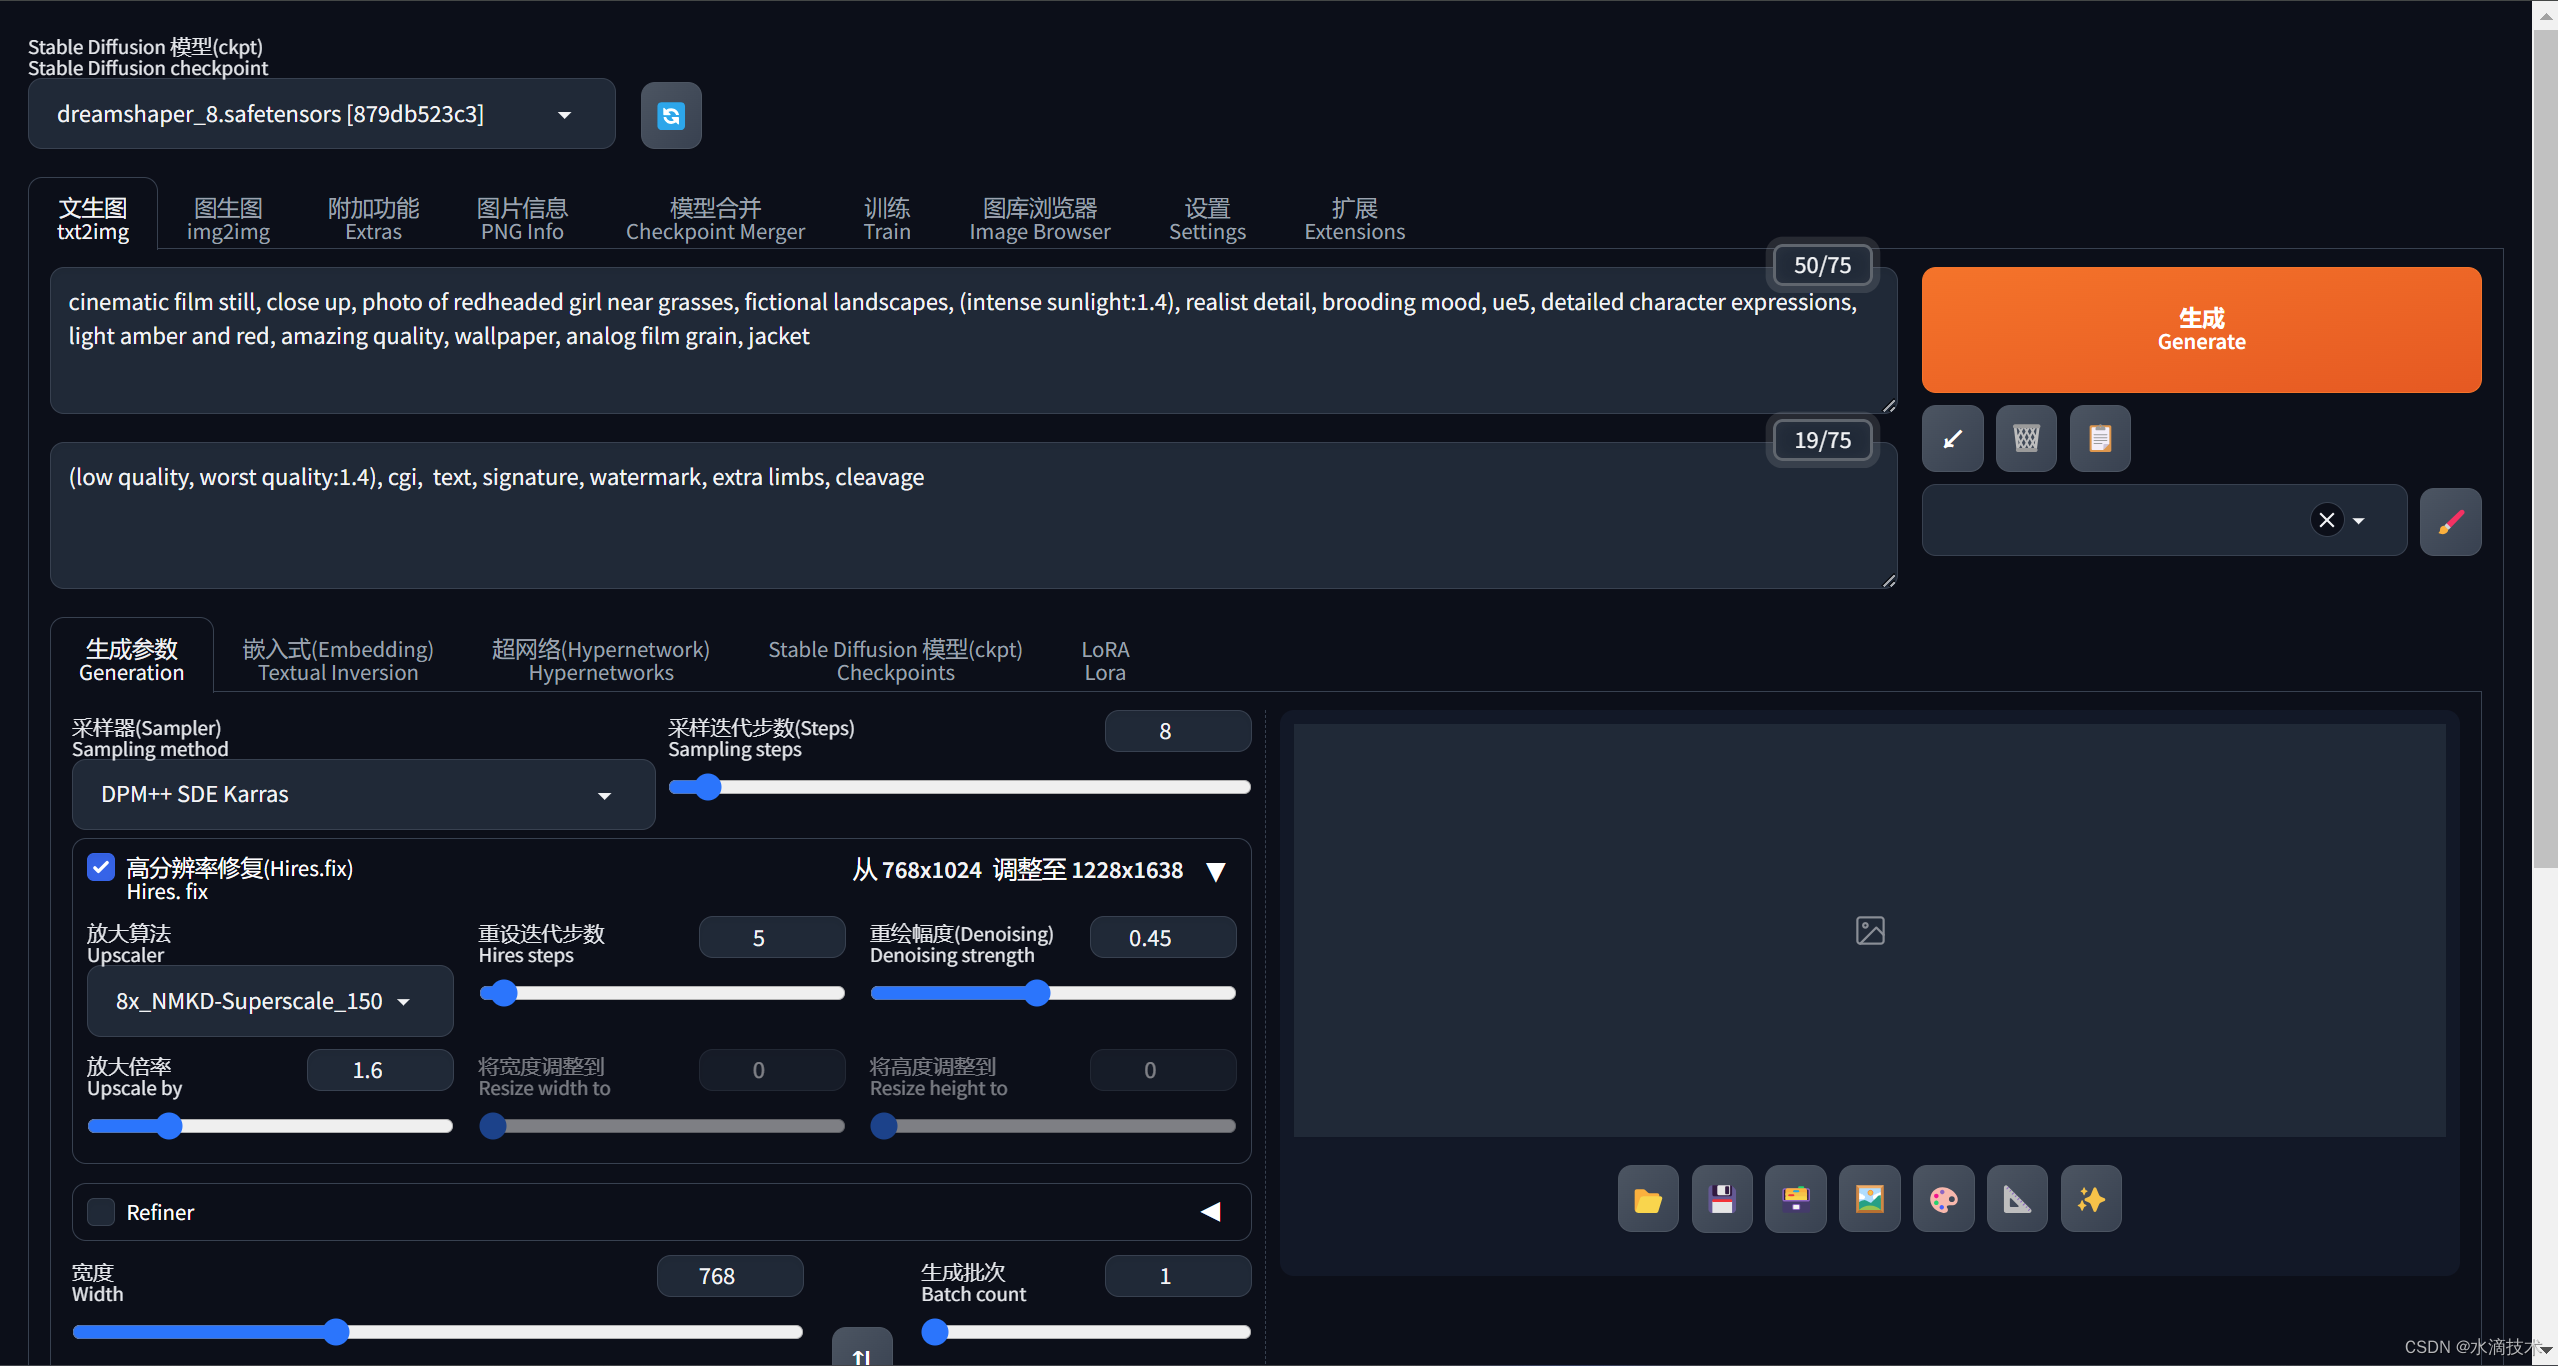The image size is (2558, 1366).
Task: Click the '从 768x1024 调整至 1228x1638' resolution text
Action: pos(1017,871)
